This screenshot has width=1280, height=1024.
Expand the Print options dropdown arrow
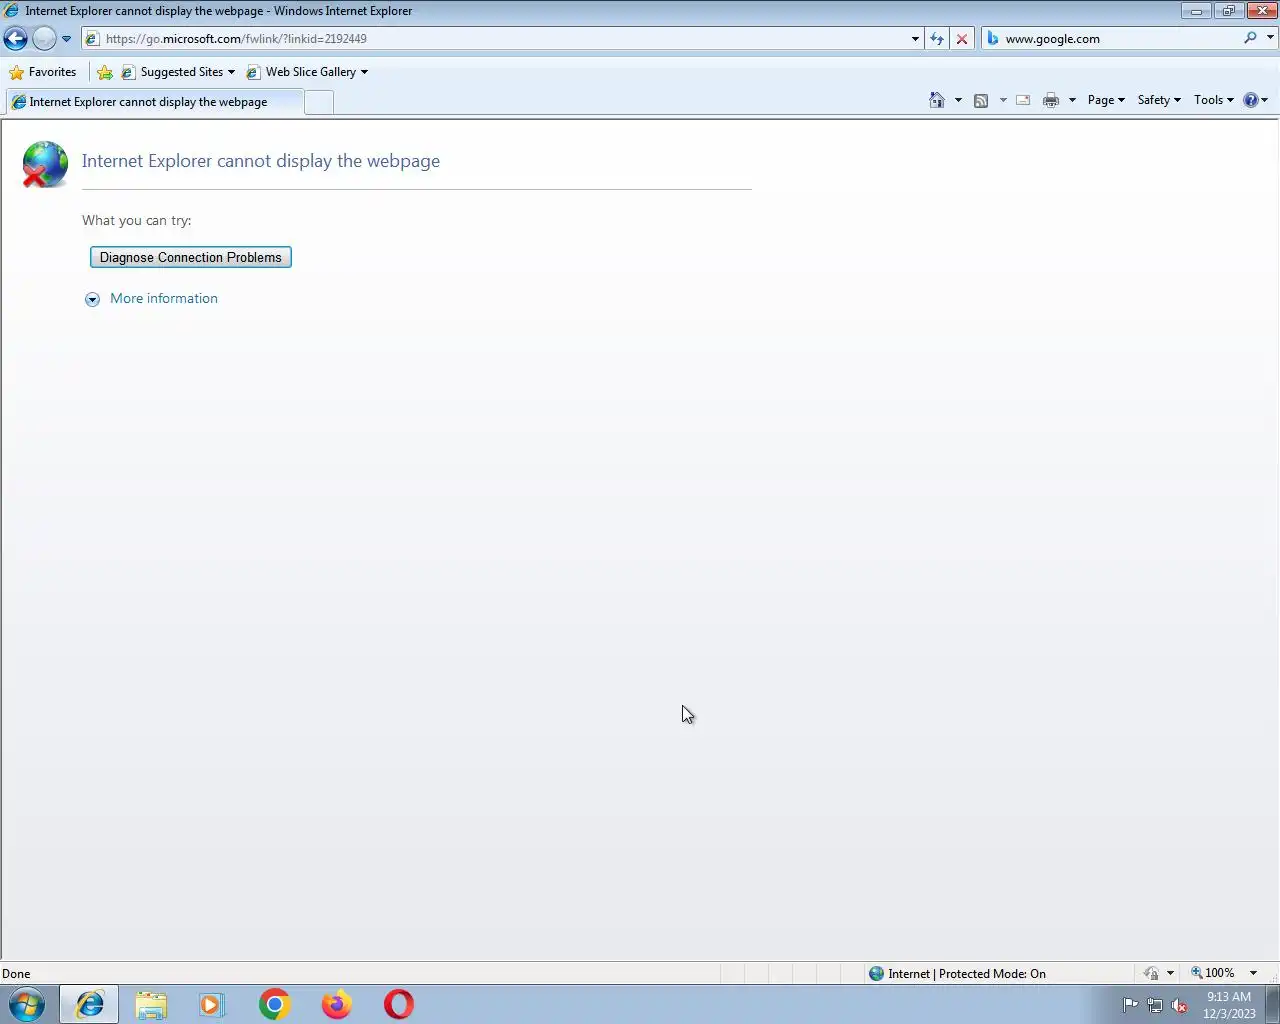[x=1072, y=100]
